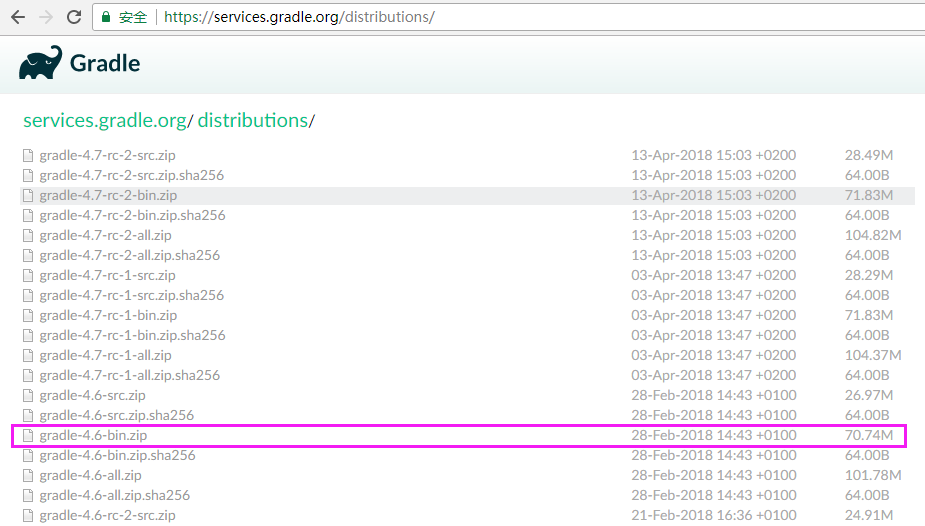Click file icon beside gradle-4.6-bin.zip
The width and height of the screenshot is (925, 526).
click(x=28, y=436)
